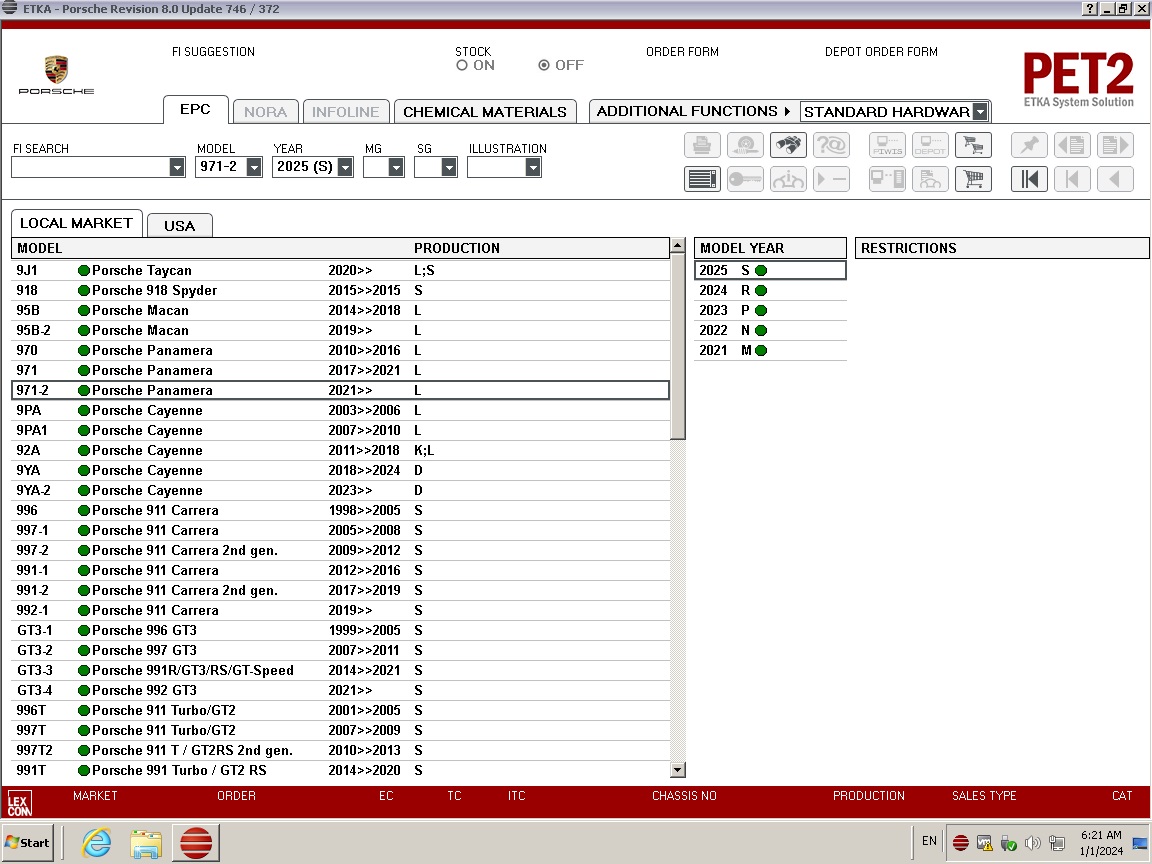Click the pushpin icon
The width and height of the screenshot is (1152, 864).
pyautogui.click(x=1029, y=145)
